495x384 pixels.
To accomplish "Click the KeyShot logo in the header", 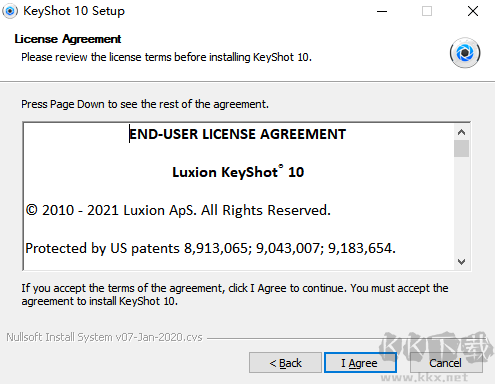I will tap(465, 53).
